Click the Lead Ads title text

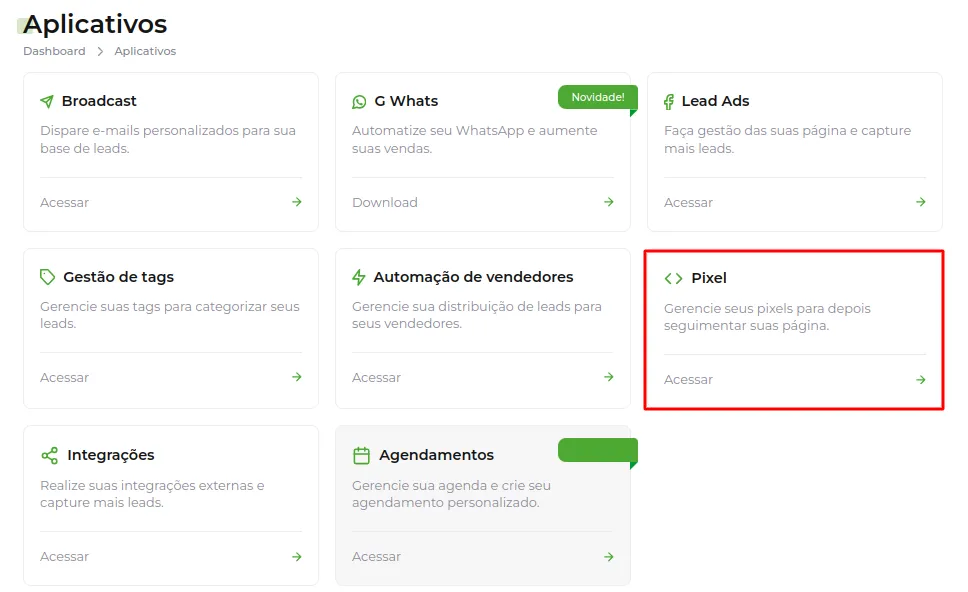[715, 101]
